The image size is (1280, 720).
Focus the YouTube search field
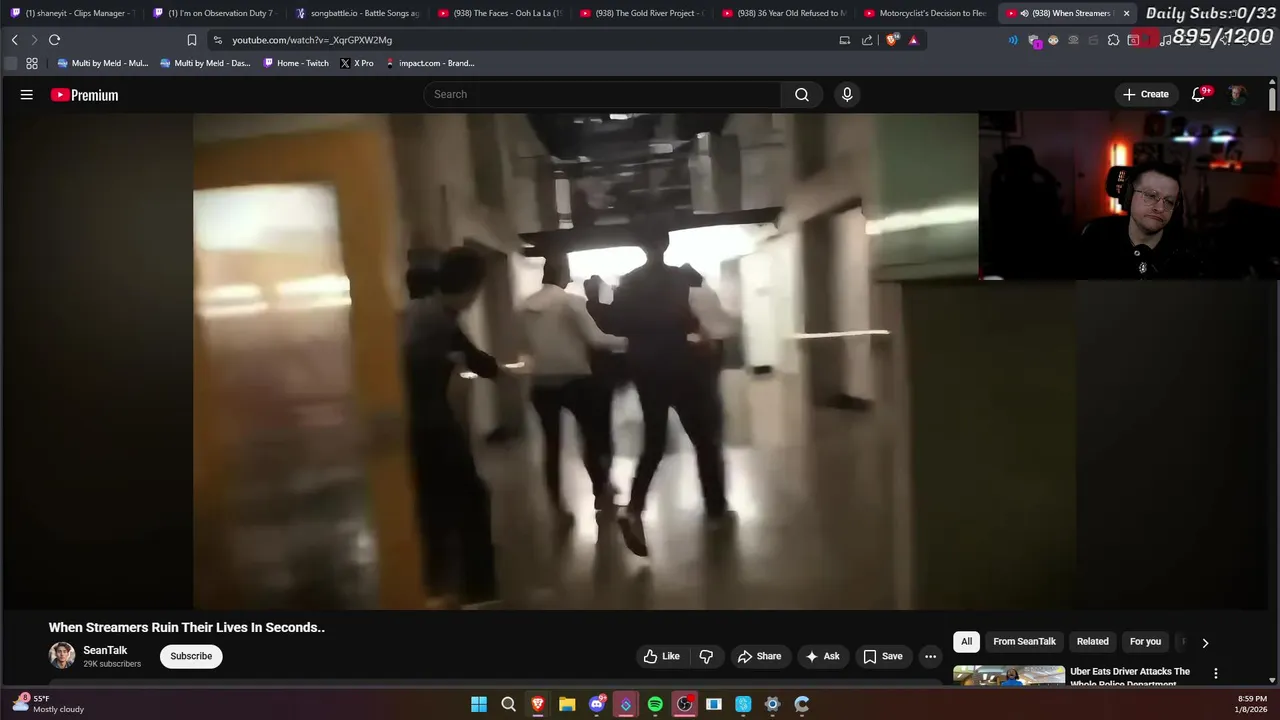point(603,94)
